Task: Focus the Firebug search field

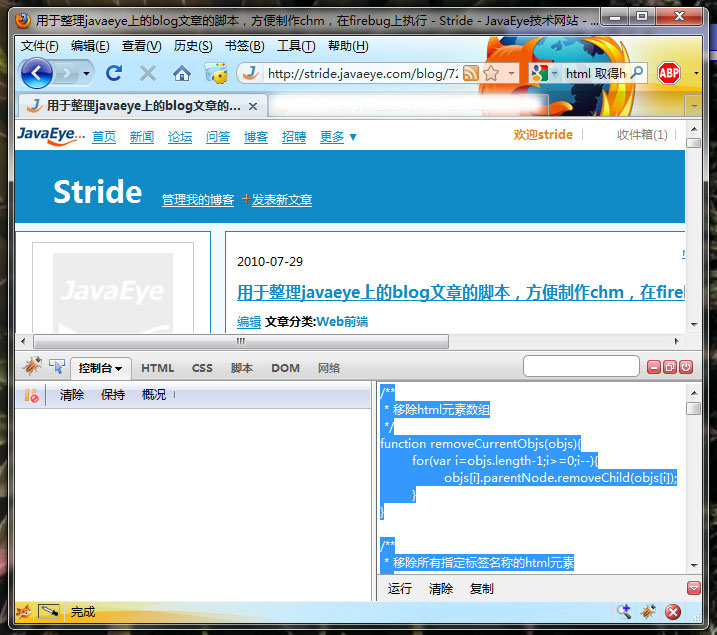Action: click(x=581, y=366)
